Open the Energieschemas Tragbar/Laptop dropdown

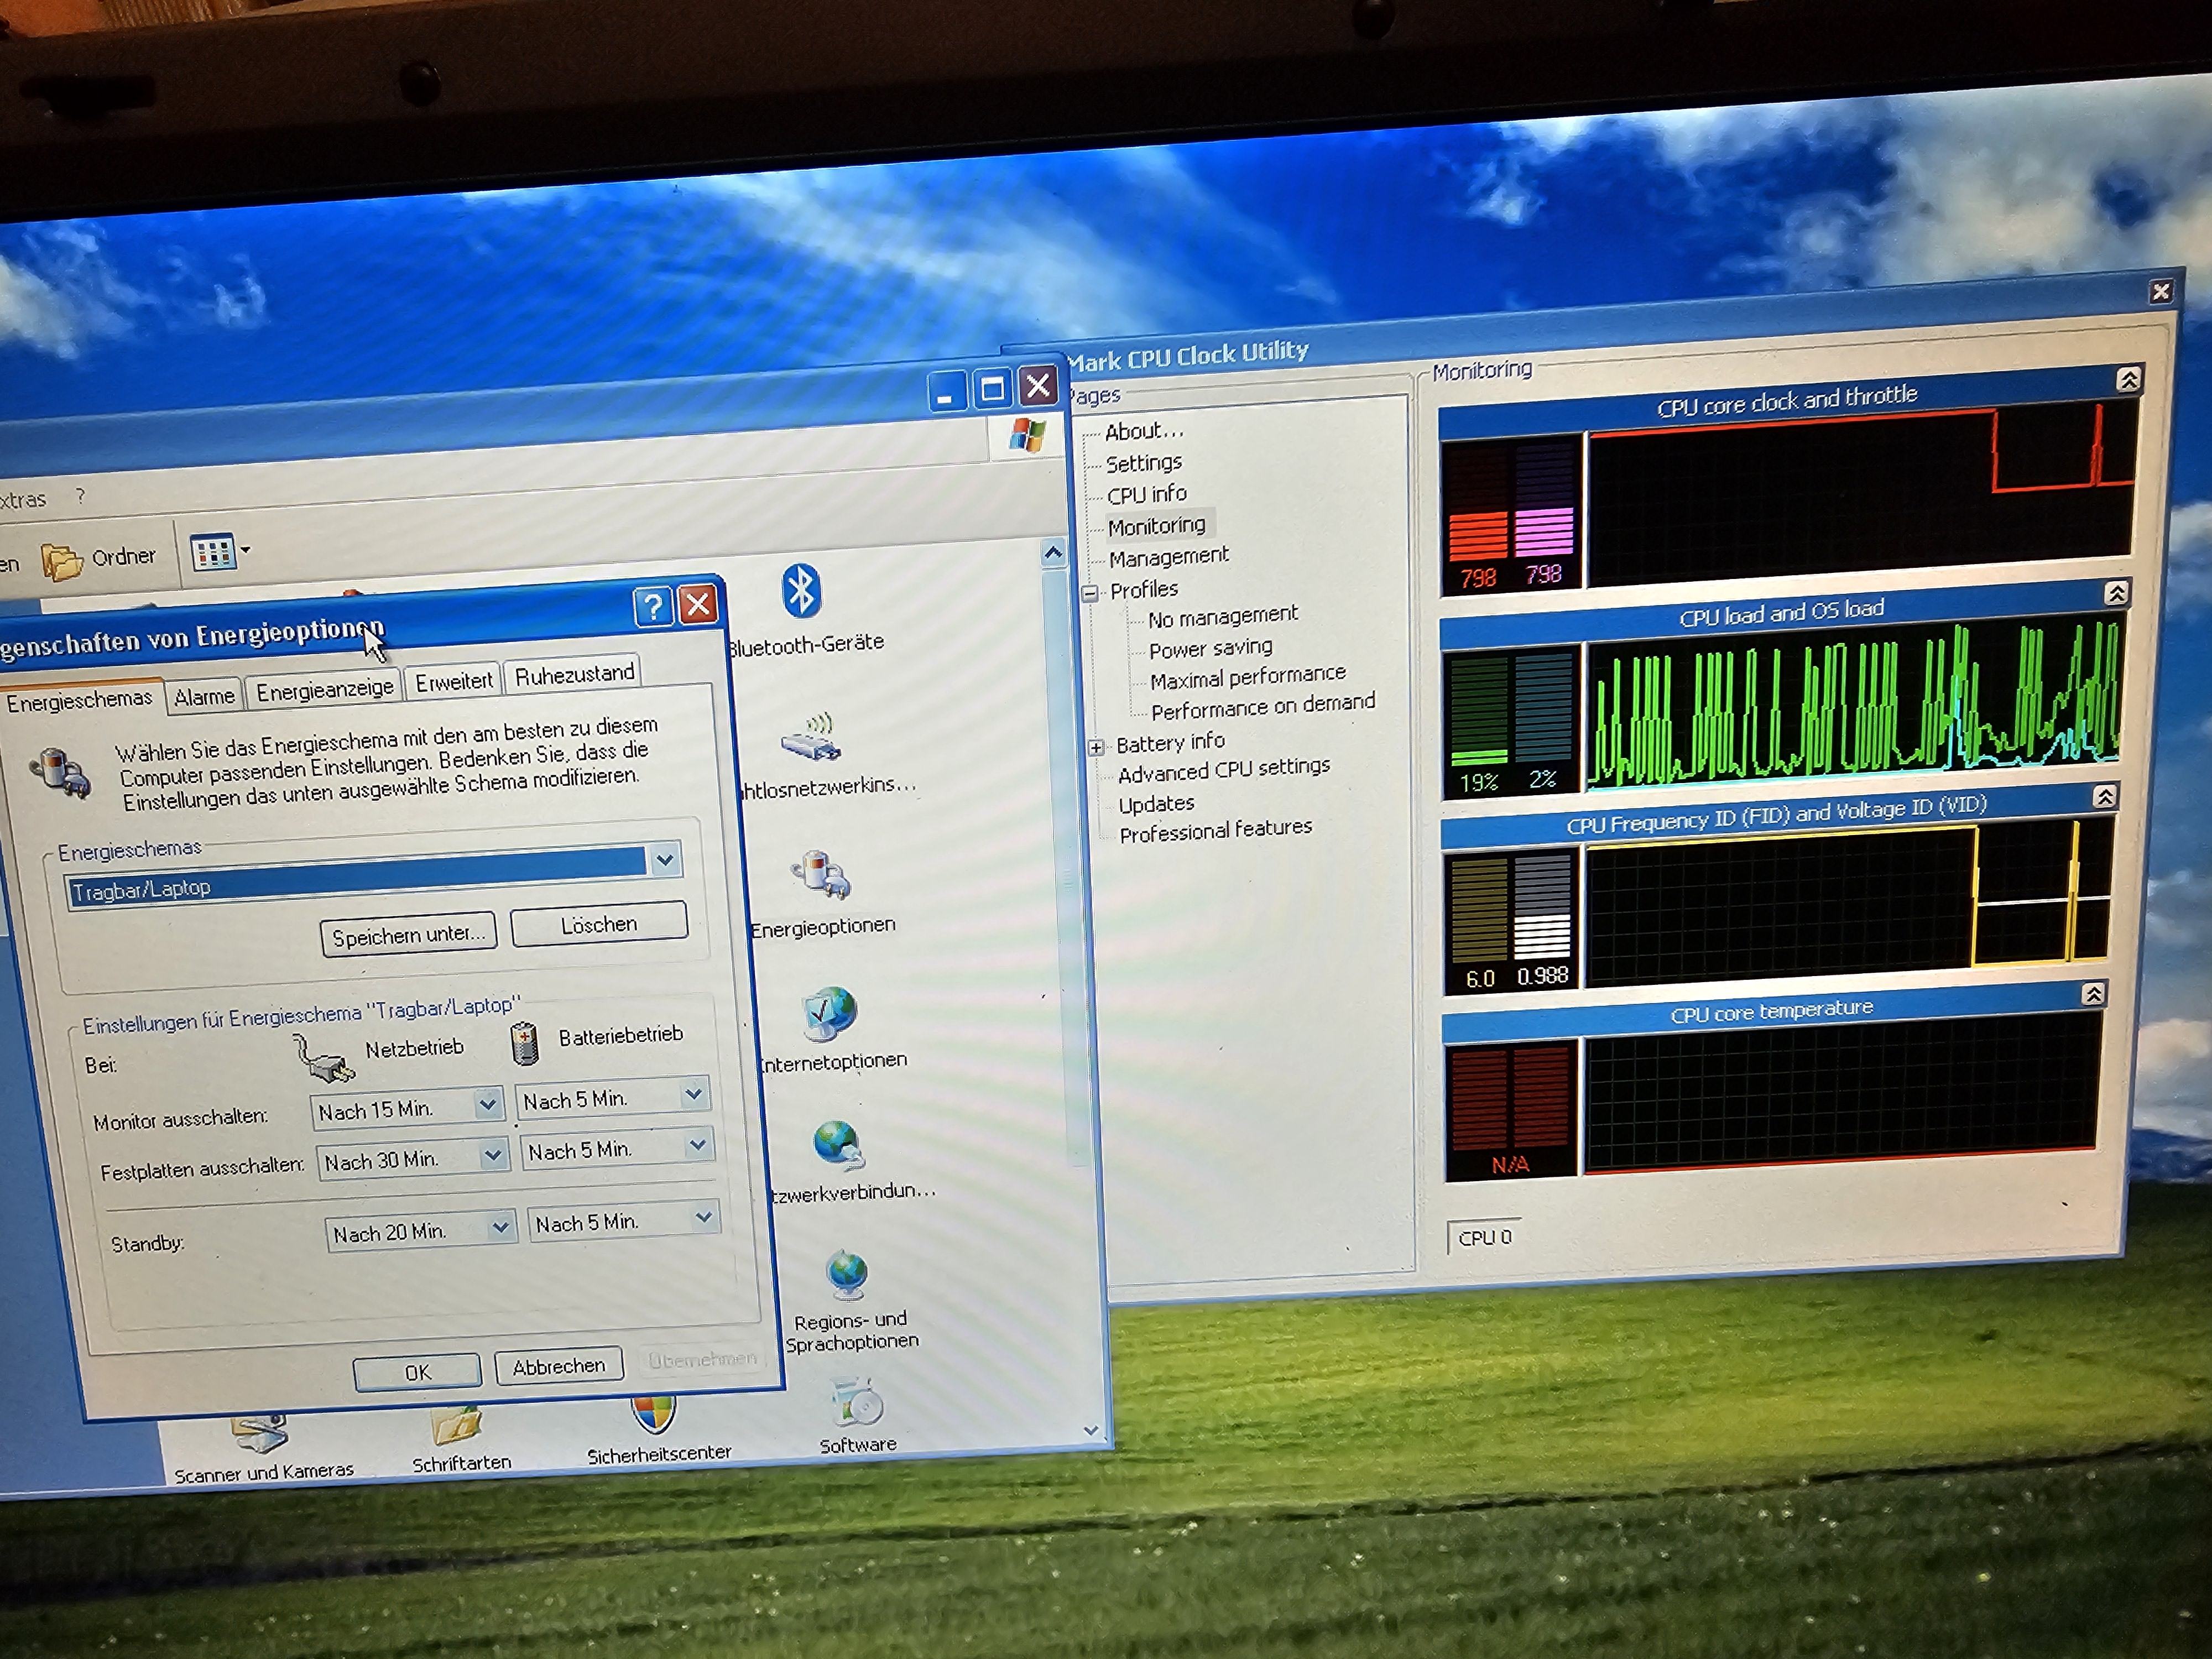pos(665,860)
